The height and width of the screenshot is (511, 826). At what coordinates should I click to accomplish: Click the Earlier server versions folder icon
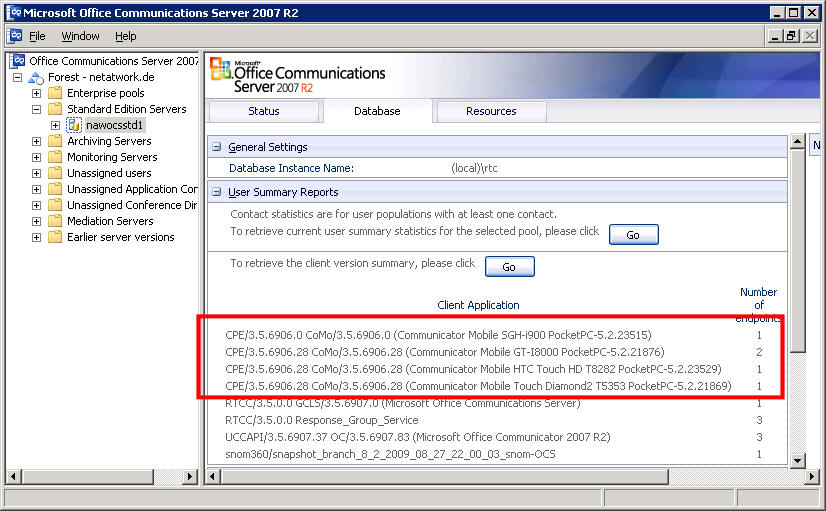(55, 237)
